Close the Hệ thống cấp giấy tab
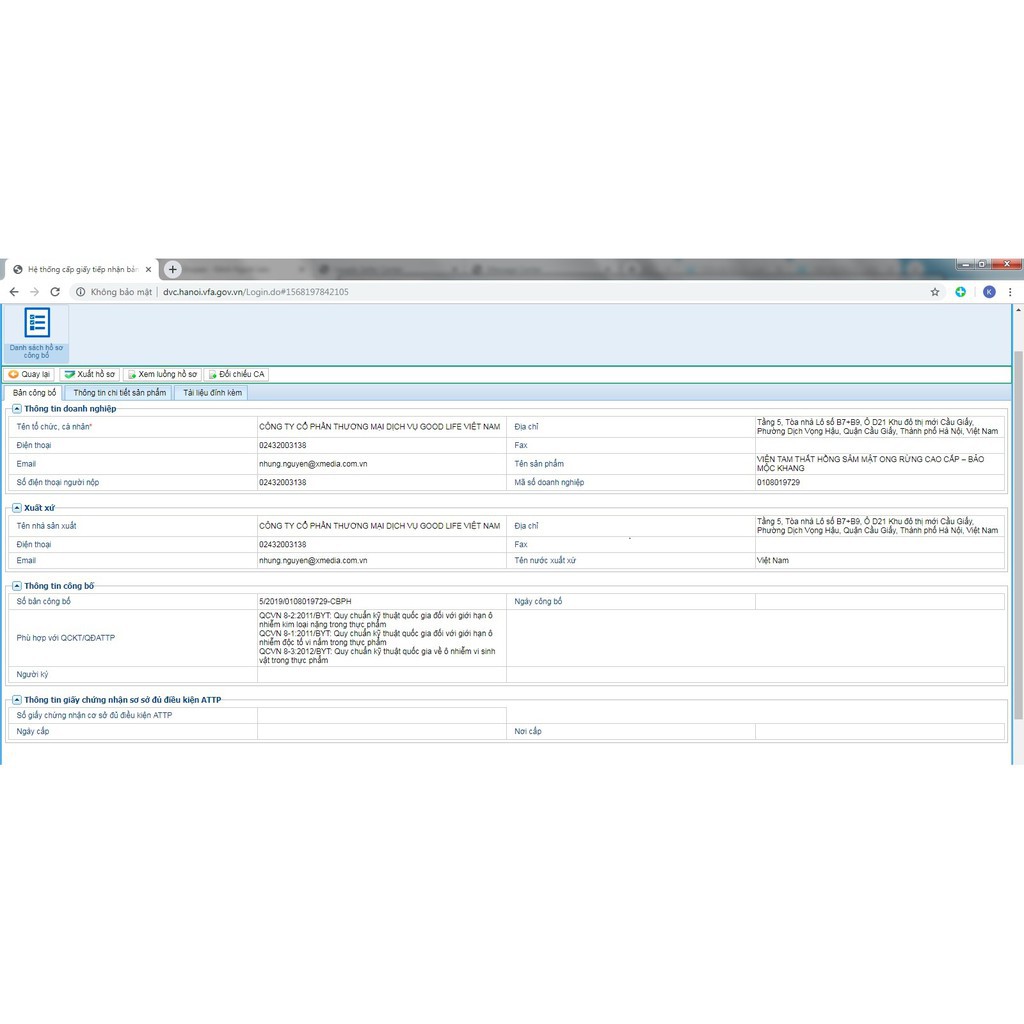 pos(148,269)
